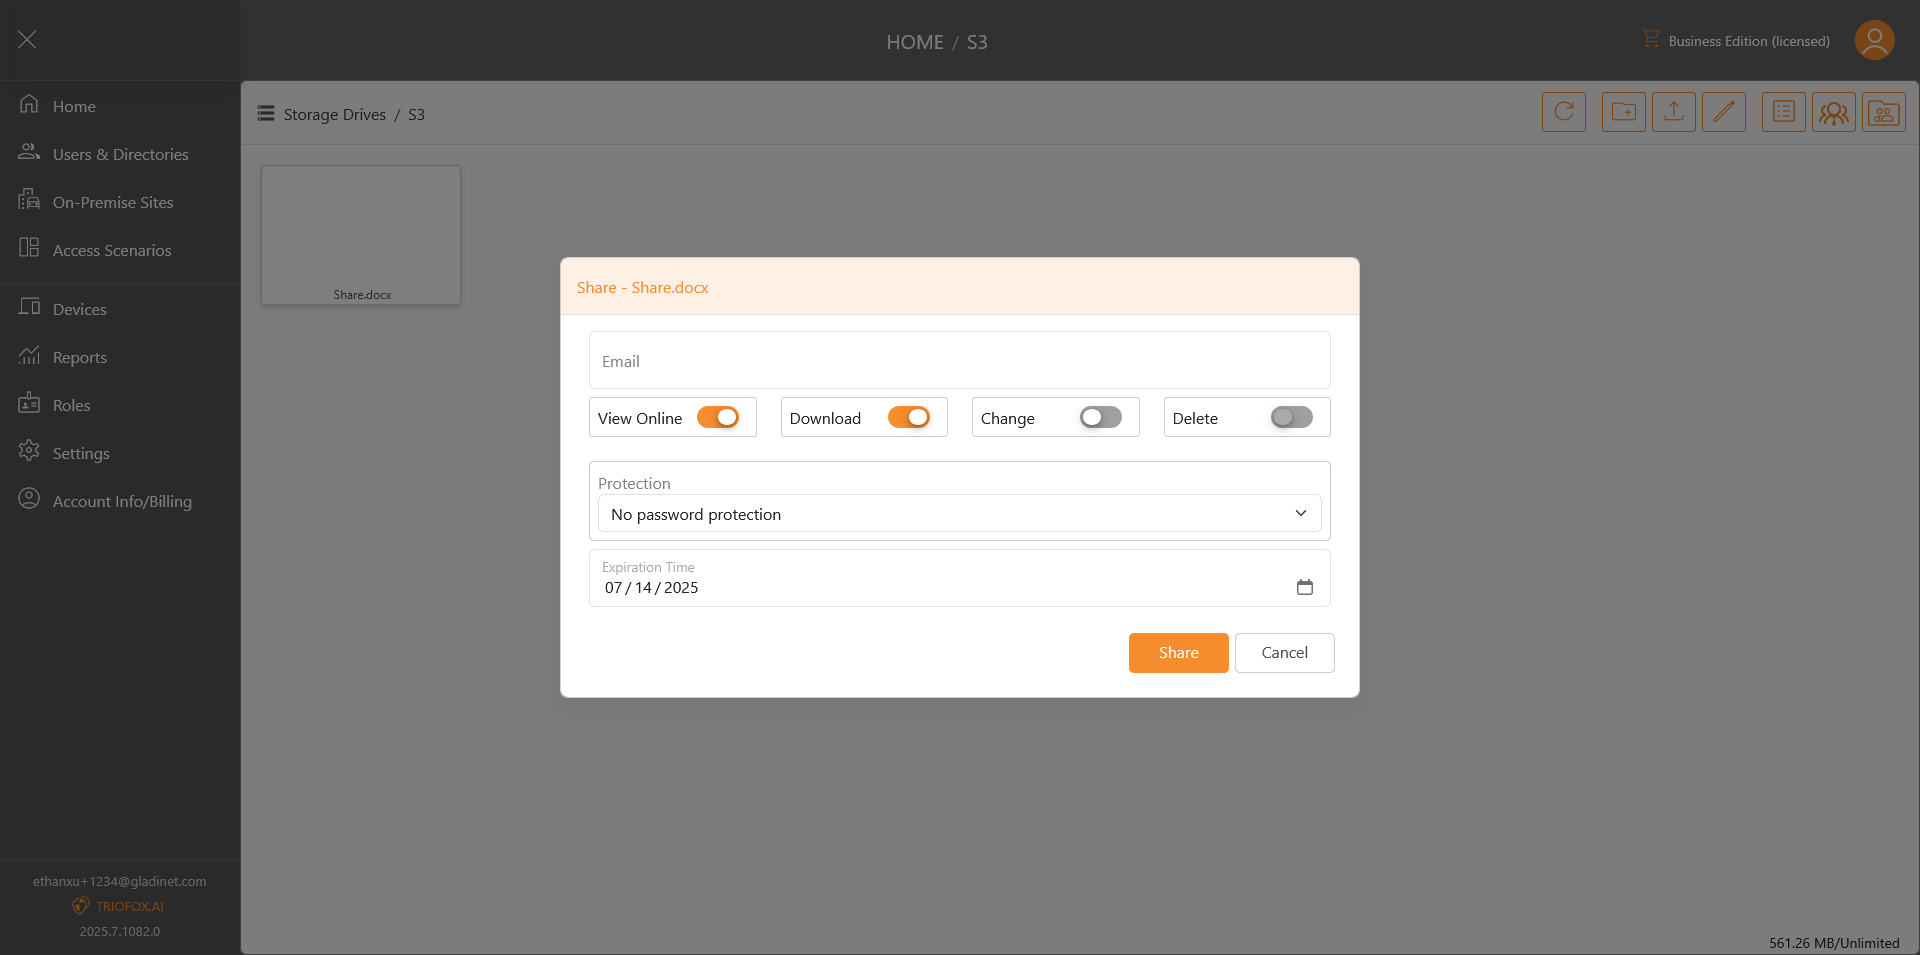Click the shared folder toolbar icon
The width and height of the screenshot is (1920, 955).
(x=1884, y=112)
